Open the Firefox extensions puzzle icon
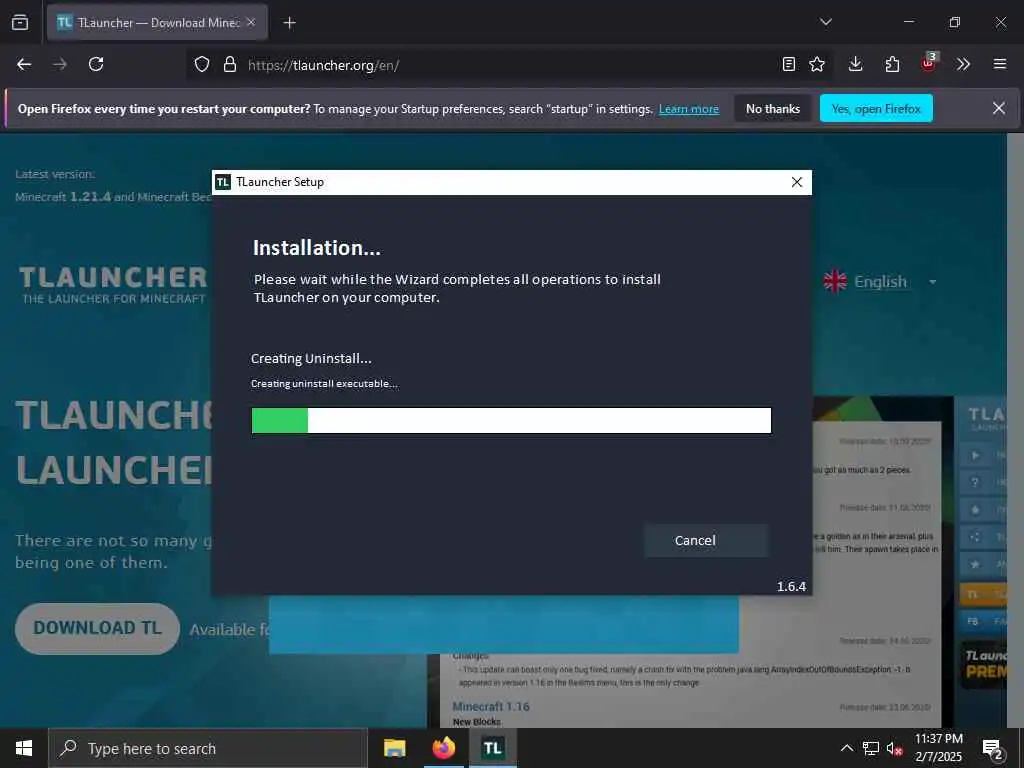The width and height of the screenshot is (1024, 768). 892,64
